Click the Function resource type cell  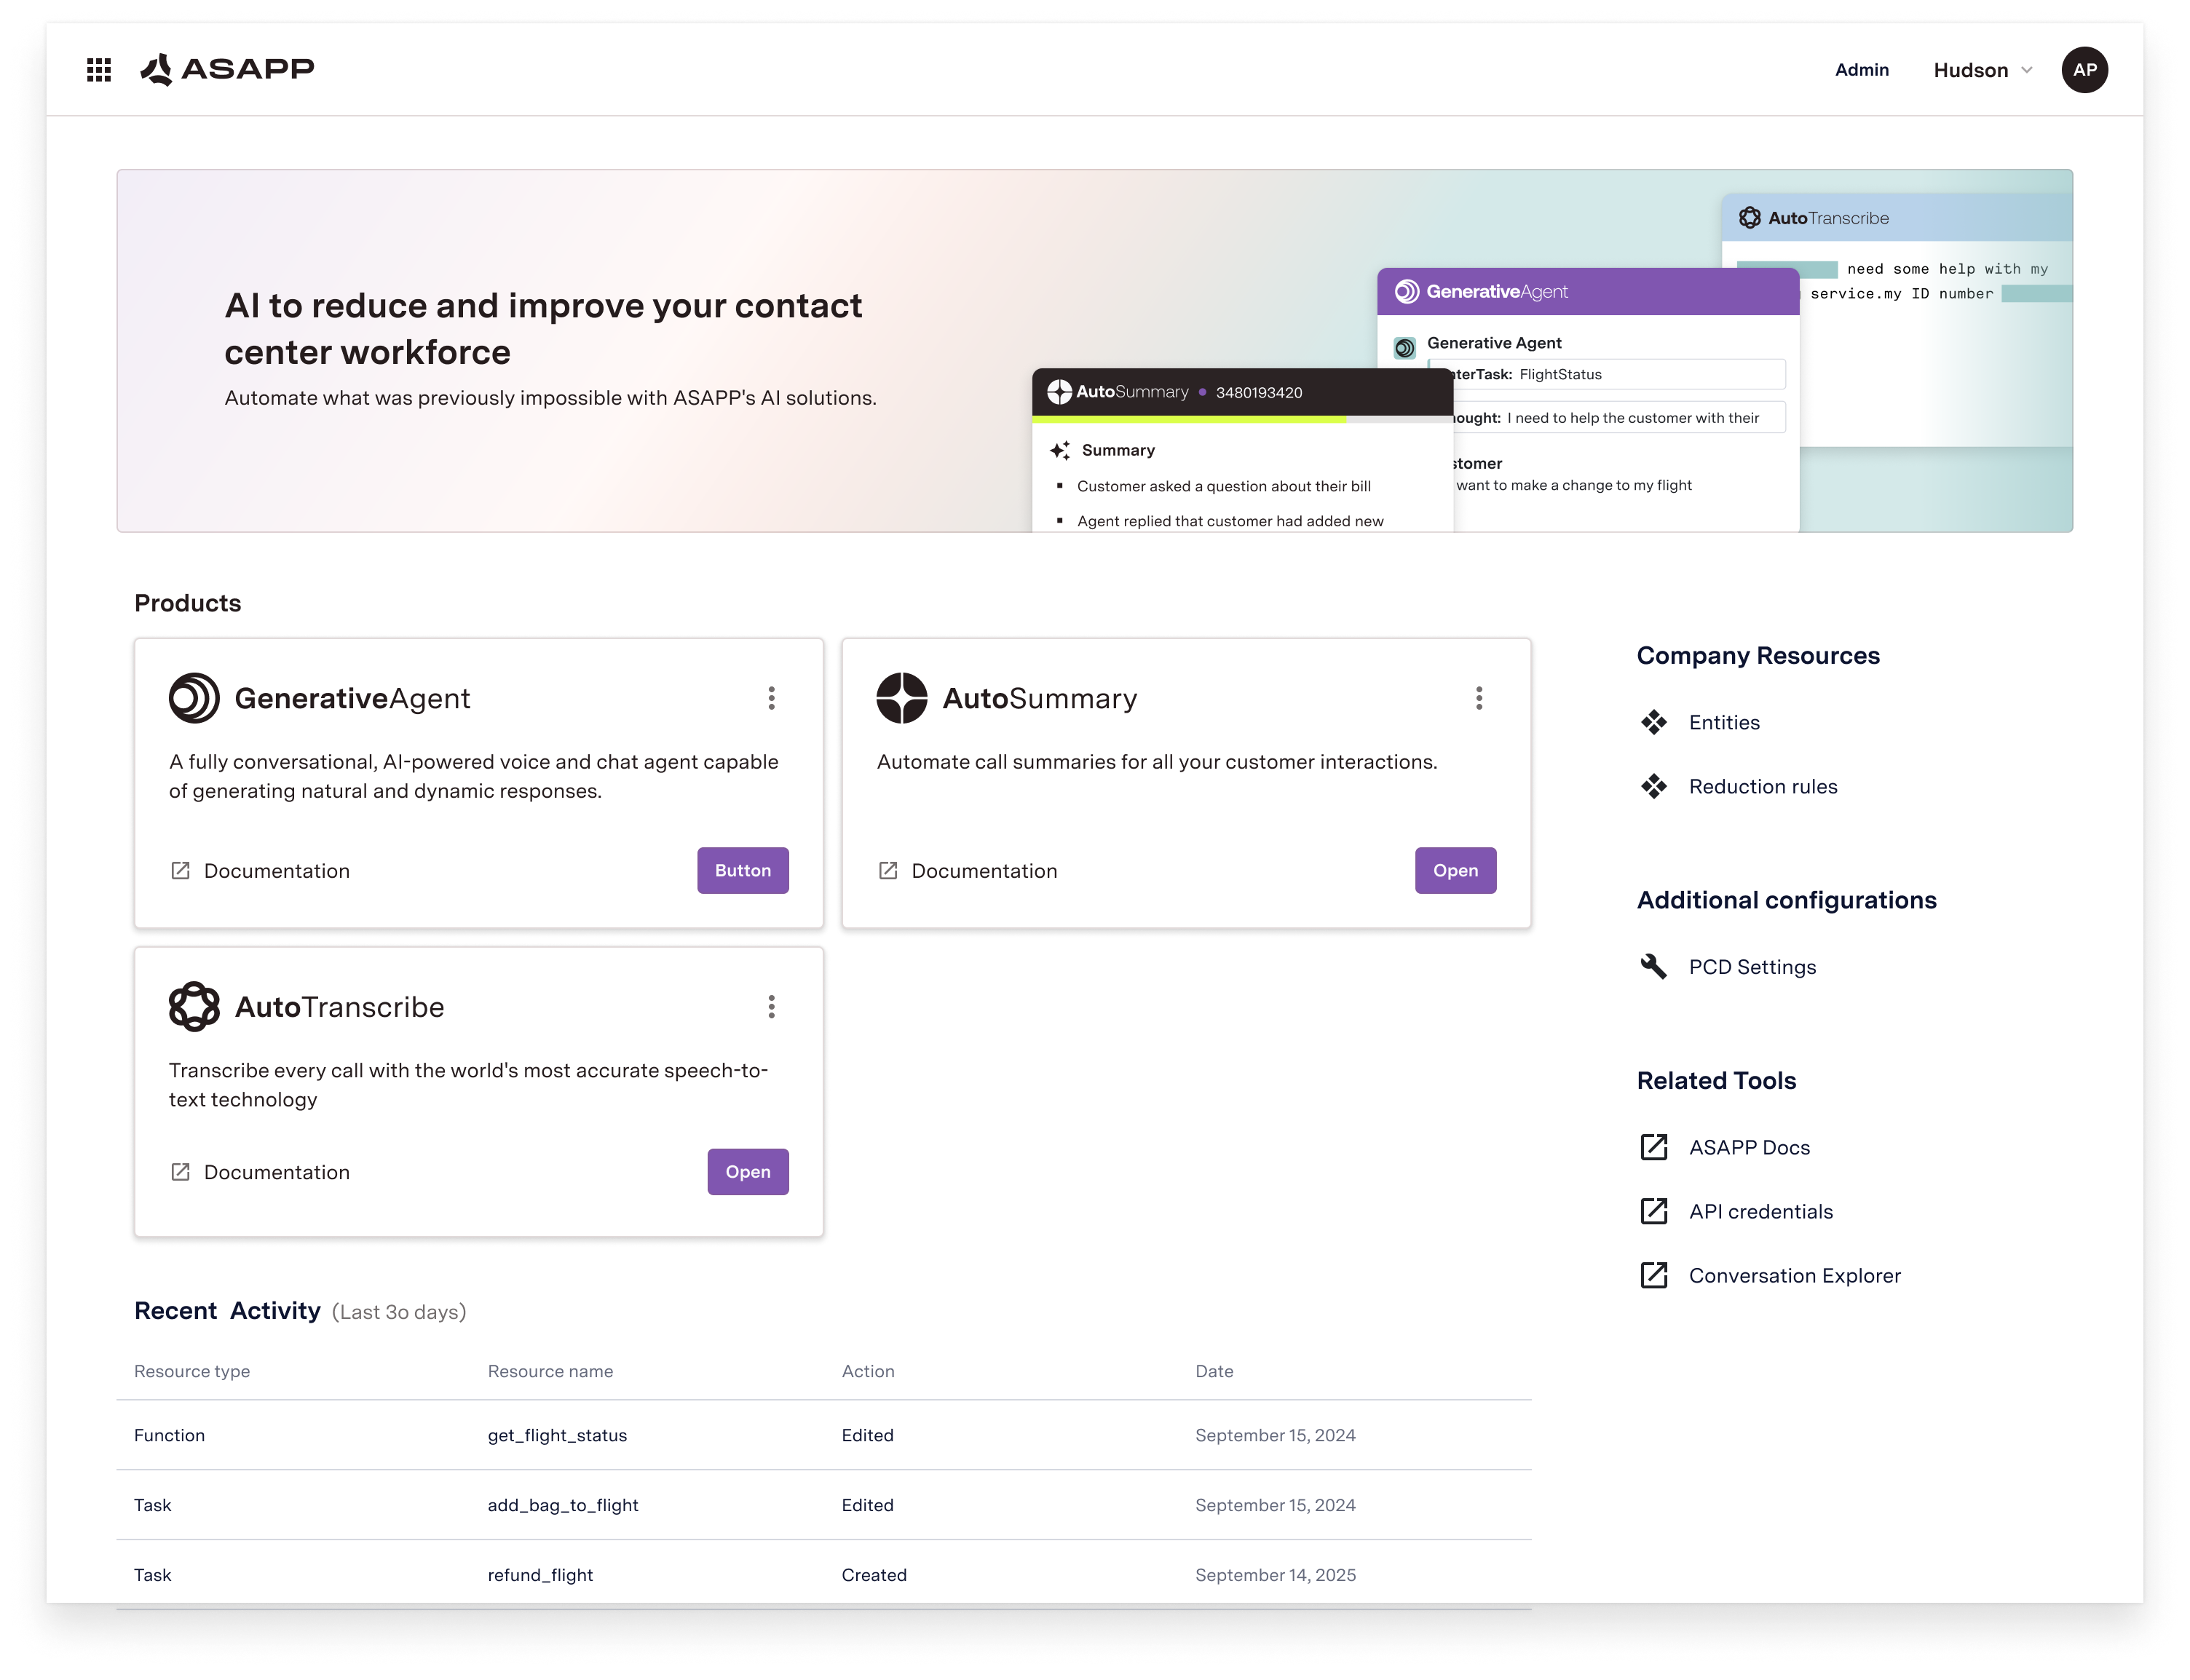pos(169,1435)
